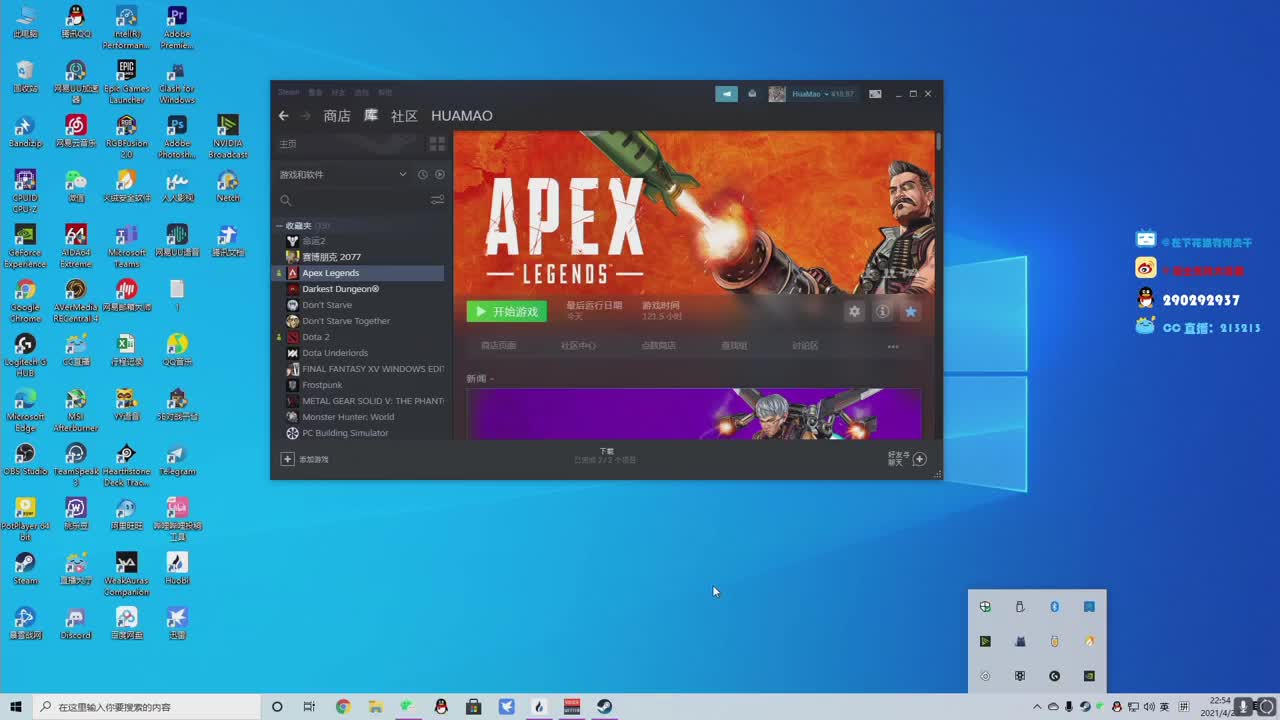This screenshot has height=720, width=1280.
Task: Open the volume speaker tray icon
Action: pos(1149,707)
